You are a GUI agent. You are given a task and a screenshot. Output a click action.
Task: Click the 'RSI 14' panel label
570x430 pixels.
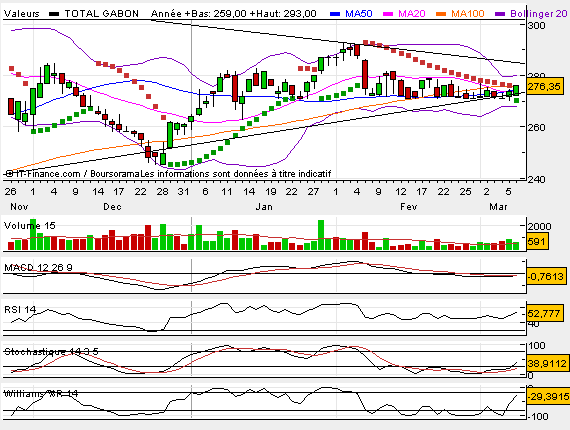(x=20, y=310)
